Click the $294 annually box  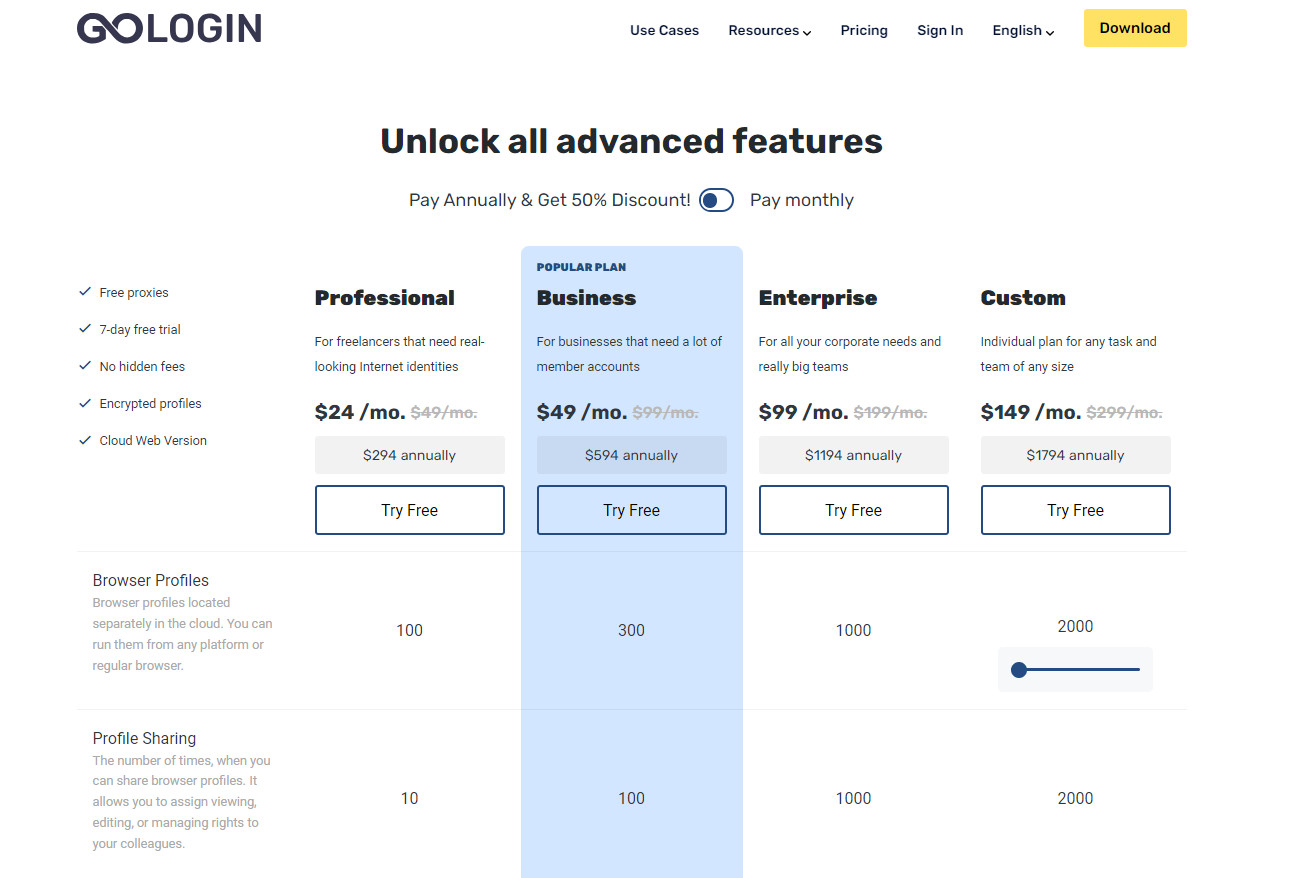(410, 455)
